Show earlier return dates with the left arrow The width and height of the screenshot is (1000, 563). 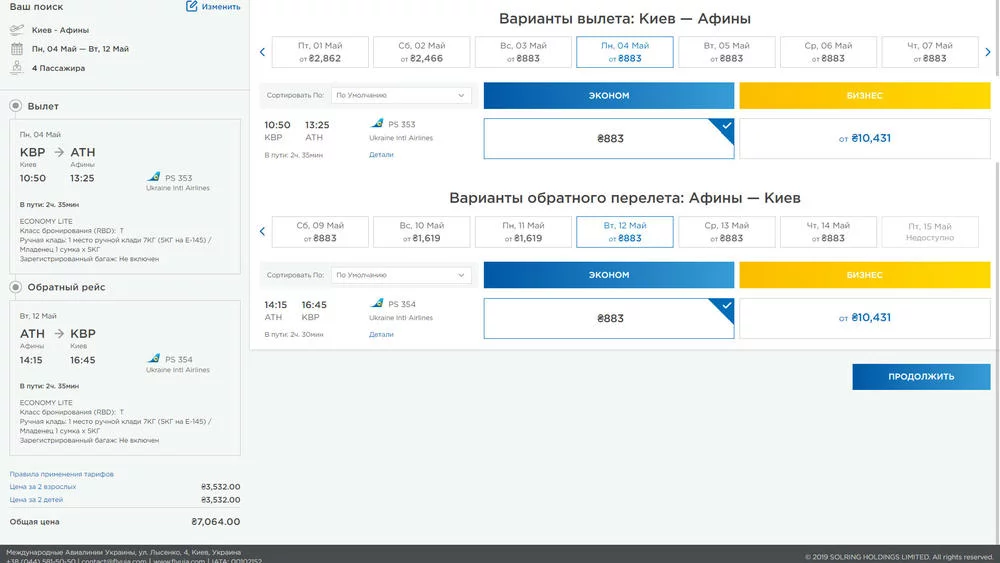tap(262, 231)
